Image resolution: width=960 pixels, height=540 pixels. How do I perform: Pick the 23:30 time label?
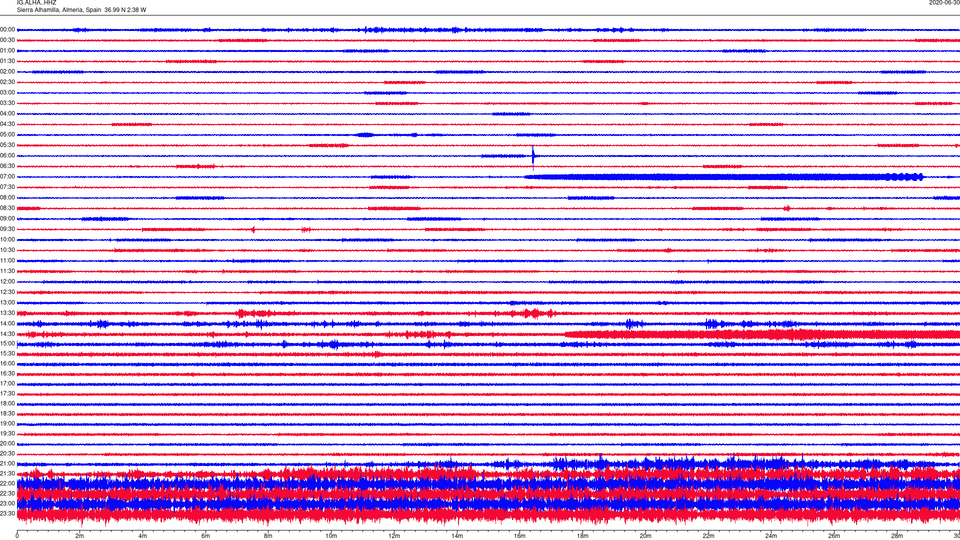pyautogui.click(x=7, y=513)
